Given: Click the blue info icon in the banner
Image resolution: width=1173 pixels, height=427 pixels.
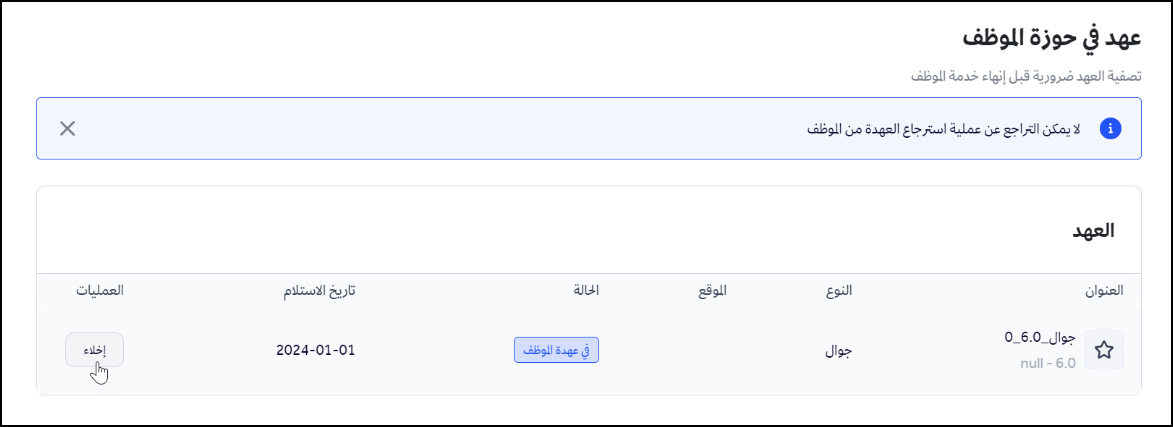Looking at the screenshot, I should click(1109, 129).
